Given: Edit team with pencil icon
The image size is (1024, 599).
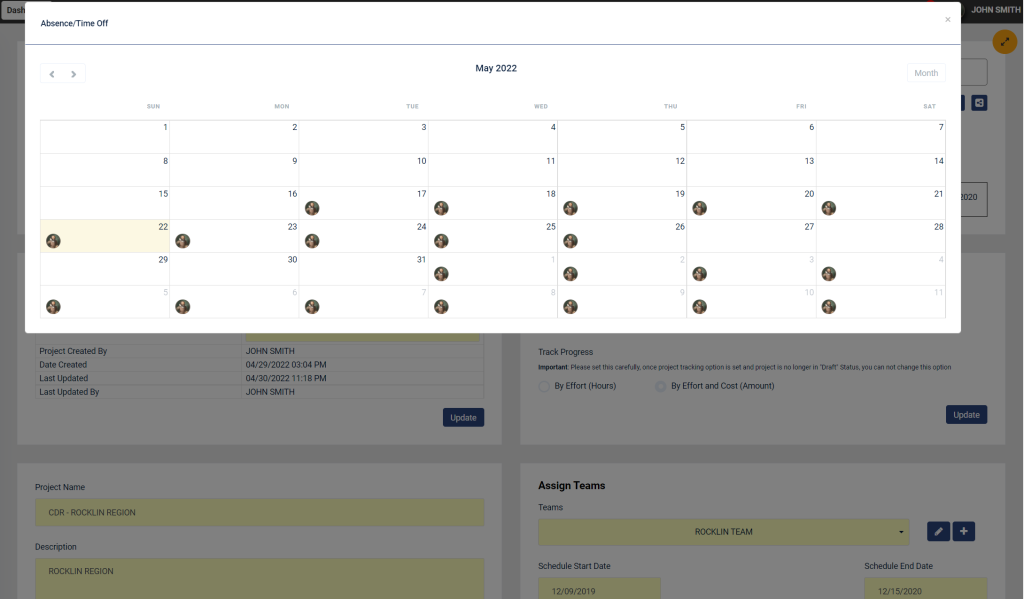Looking at the screenshot, I should coord(938,532).
